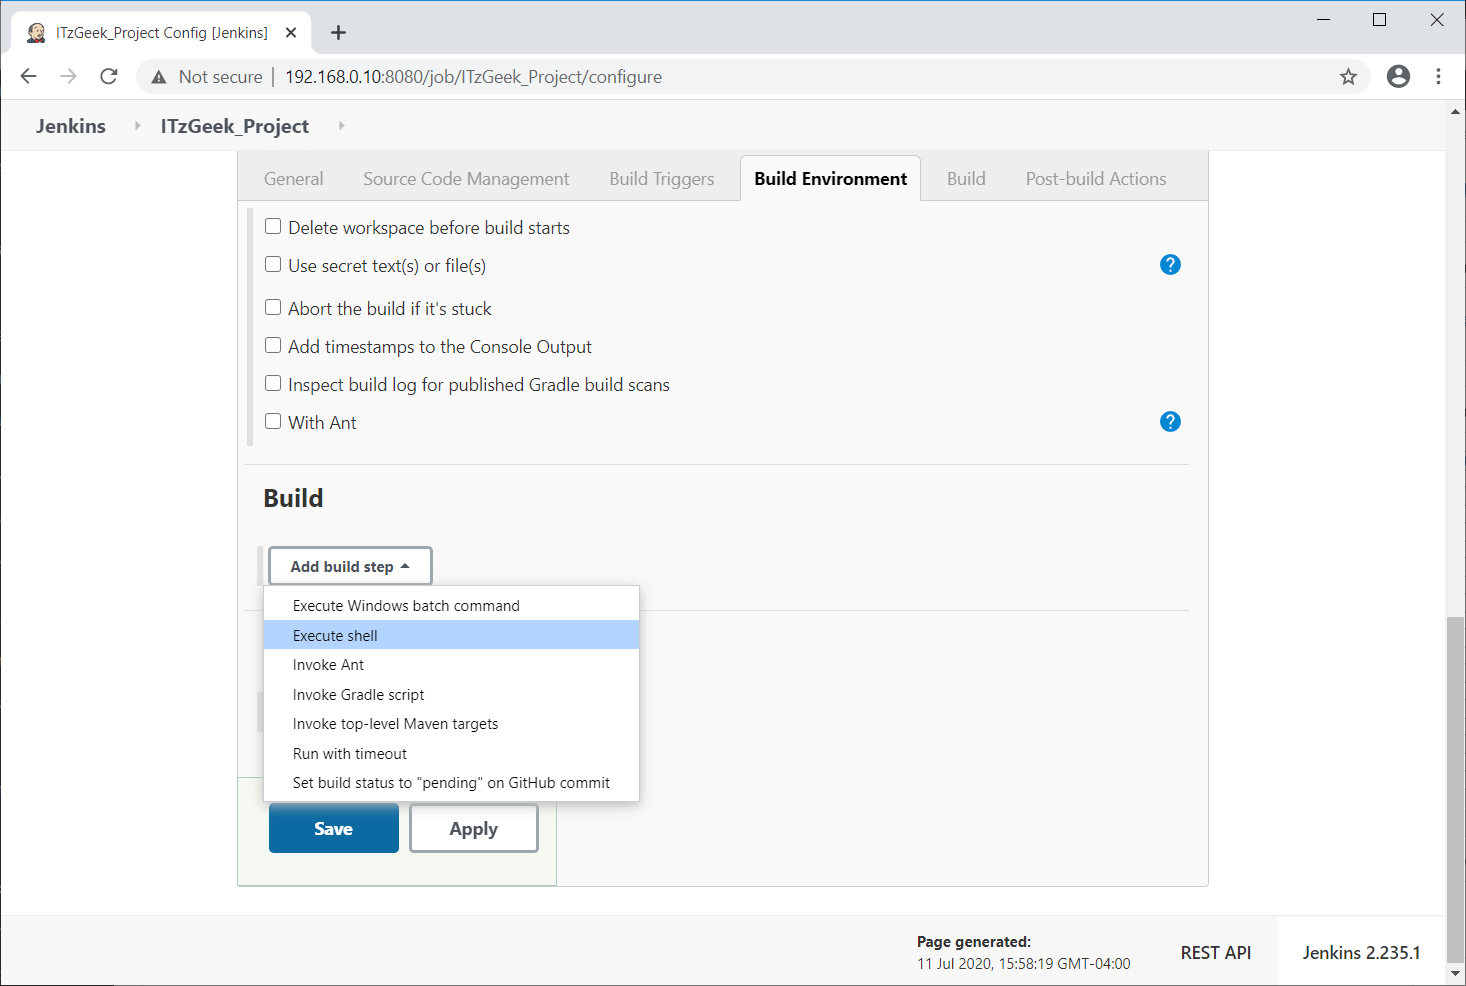
Task: Bookmark this page with the star icon
Action: [1348, 77]
